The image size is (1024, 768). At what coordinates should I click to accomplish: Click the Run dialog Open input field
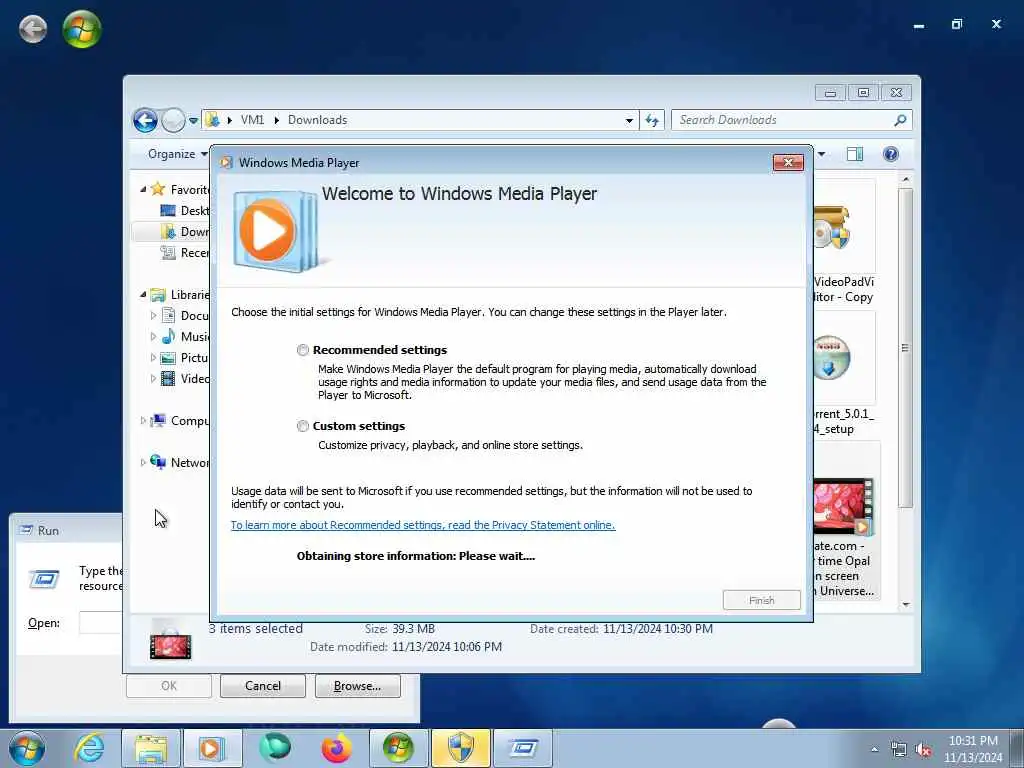(101, 622)
